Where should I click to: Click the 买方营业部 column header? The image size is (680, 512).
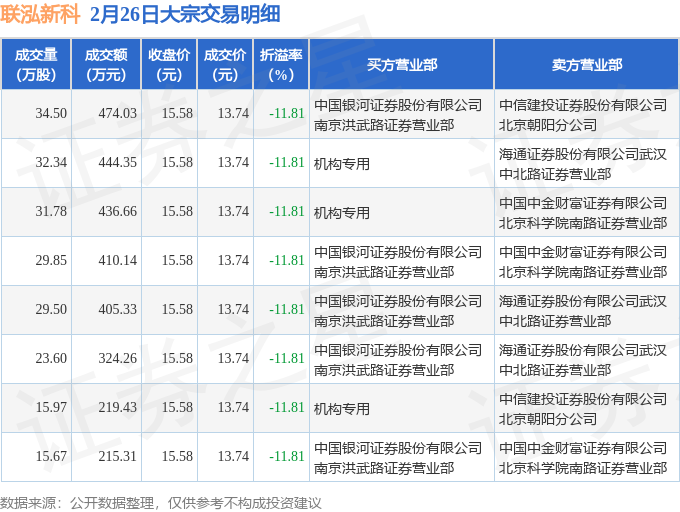402,65
